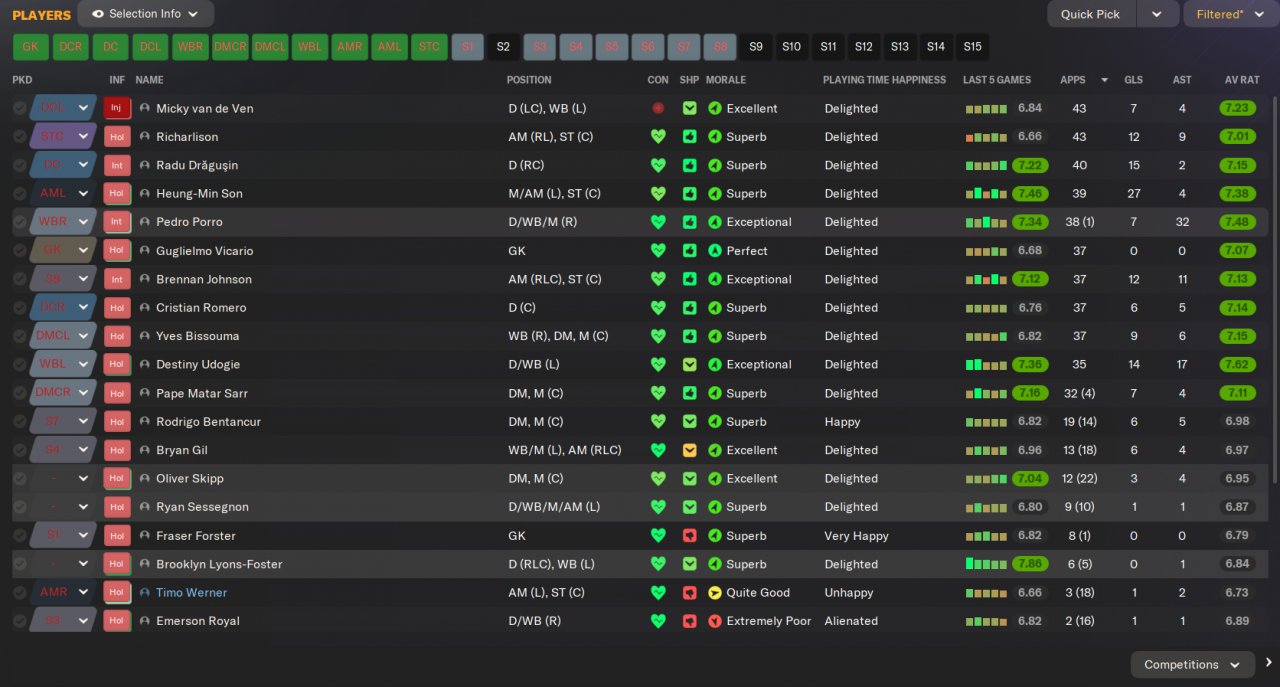The image size is (1280, 687).
Task: Click the right arrow beside Competitions
Action: coord(1268,663)
